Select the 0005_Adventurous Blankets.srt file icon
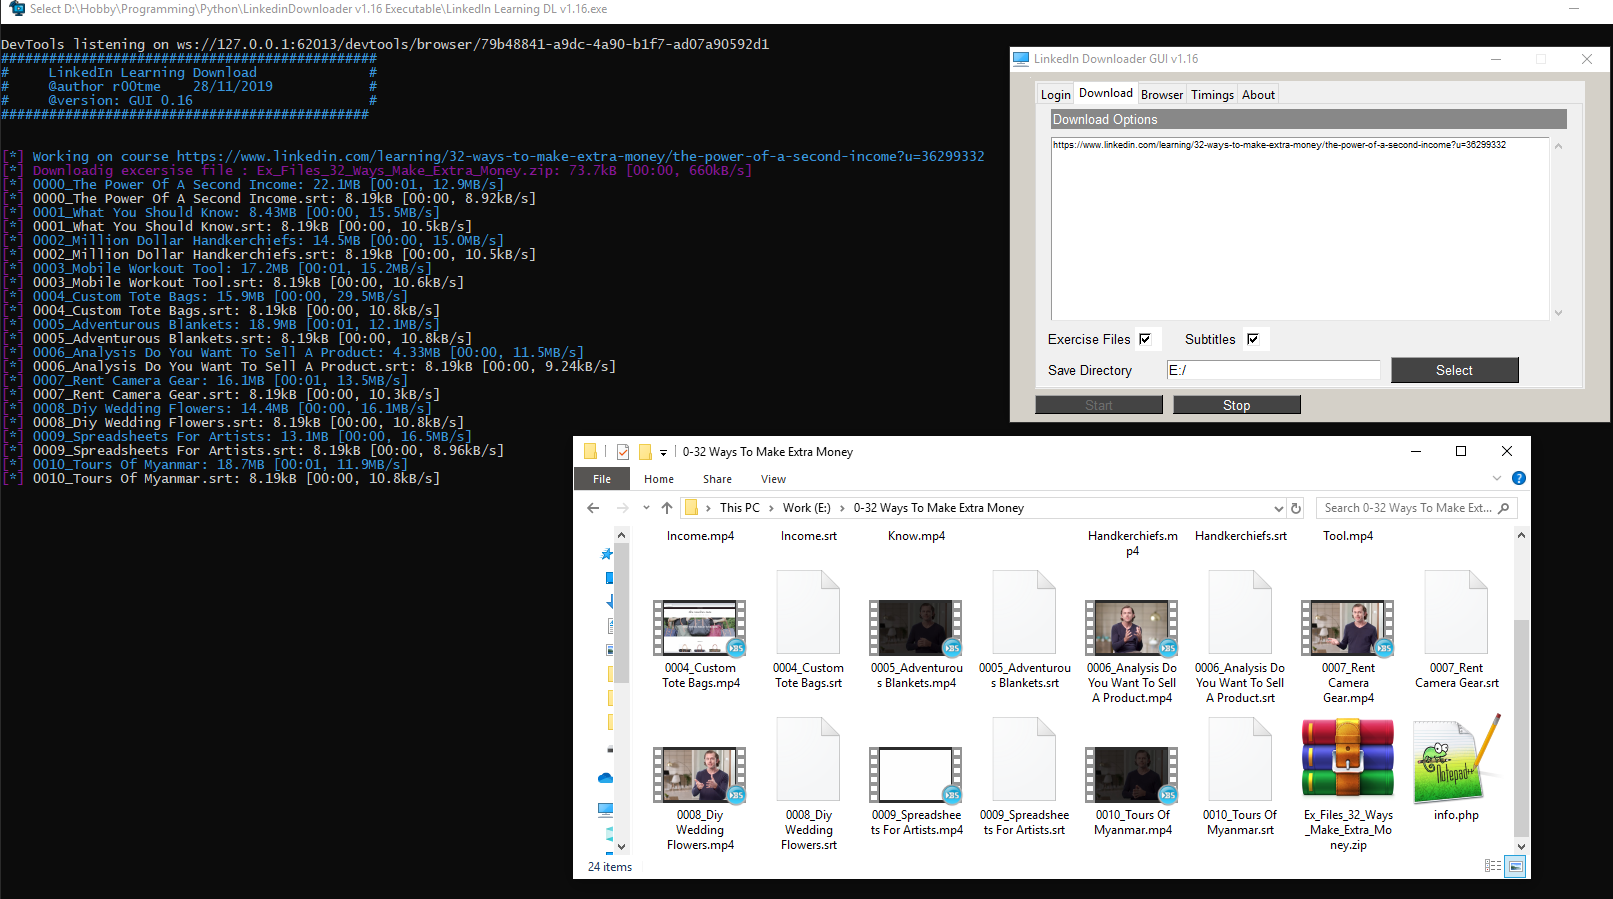 [x=1024, y=612]
